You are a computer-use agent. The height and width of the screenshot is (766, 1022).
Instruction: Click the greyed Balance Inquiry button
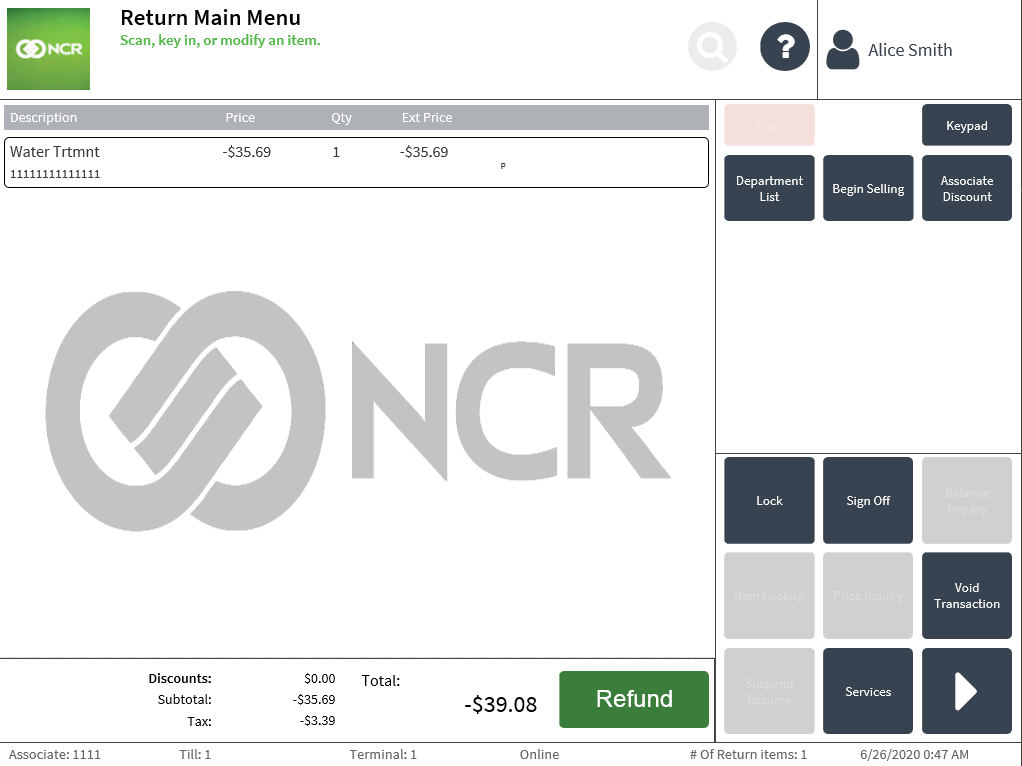[967, 501]
